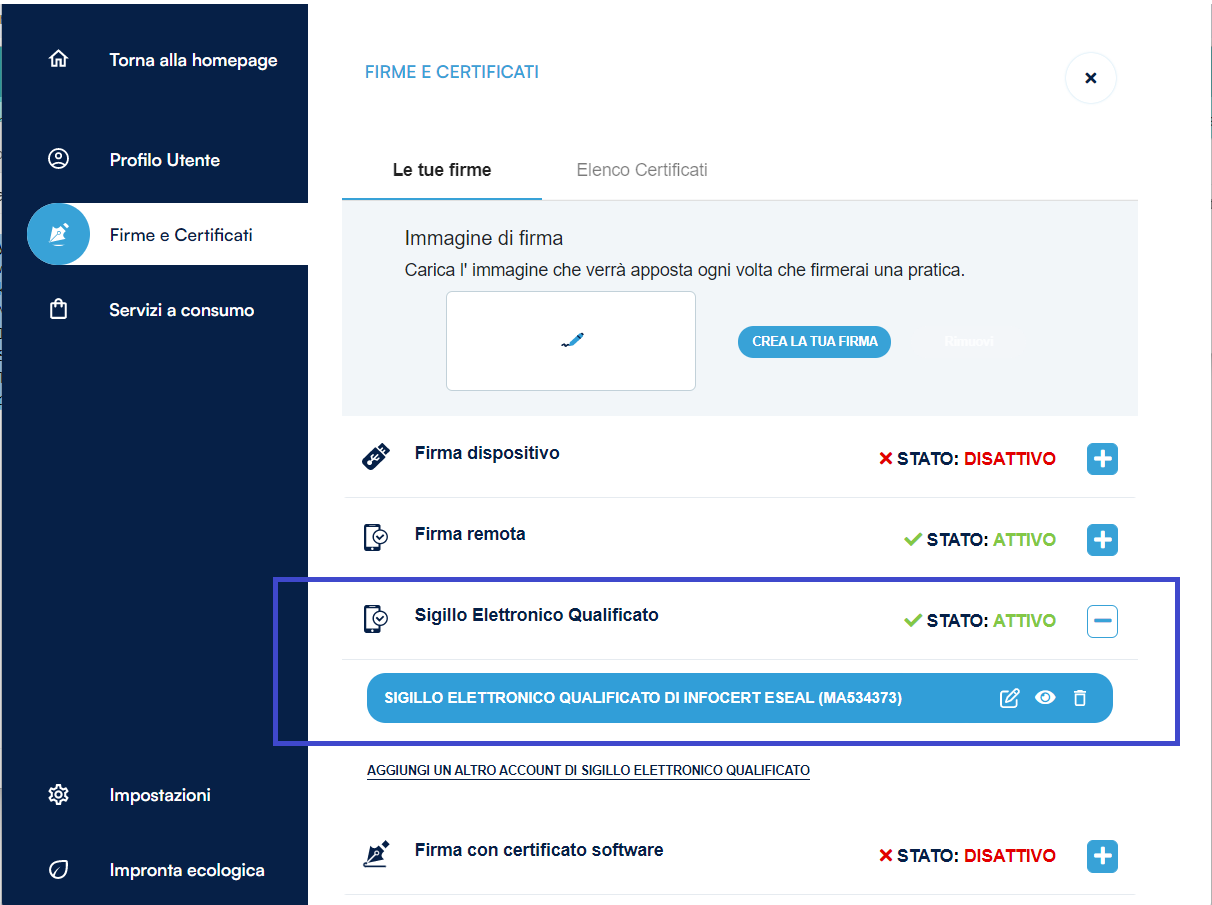1212x905 pixels.
Task: Collapse the Sigillo Elettronico Qualificato section
Action: (1102, 621)
